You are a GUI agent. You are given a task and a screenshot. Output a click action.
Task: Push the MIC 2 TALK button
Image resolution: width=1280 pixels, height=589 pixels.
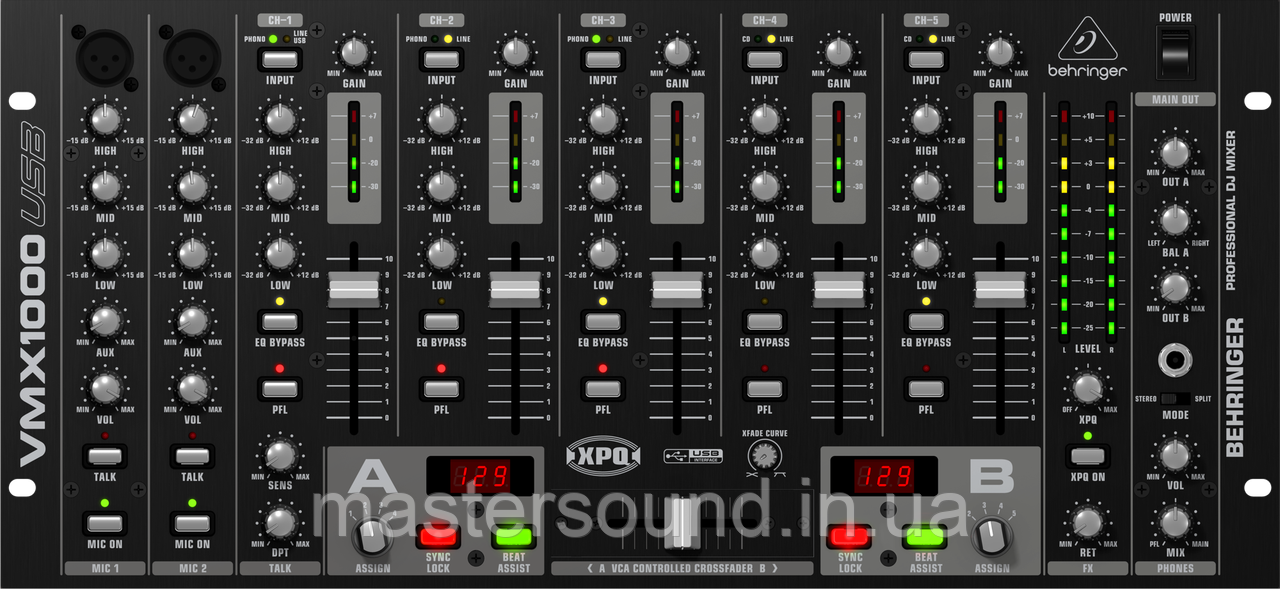tap(192, 456)
